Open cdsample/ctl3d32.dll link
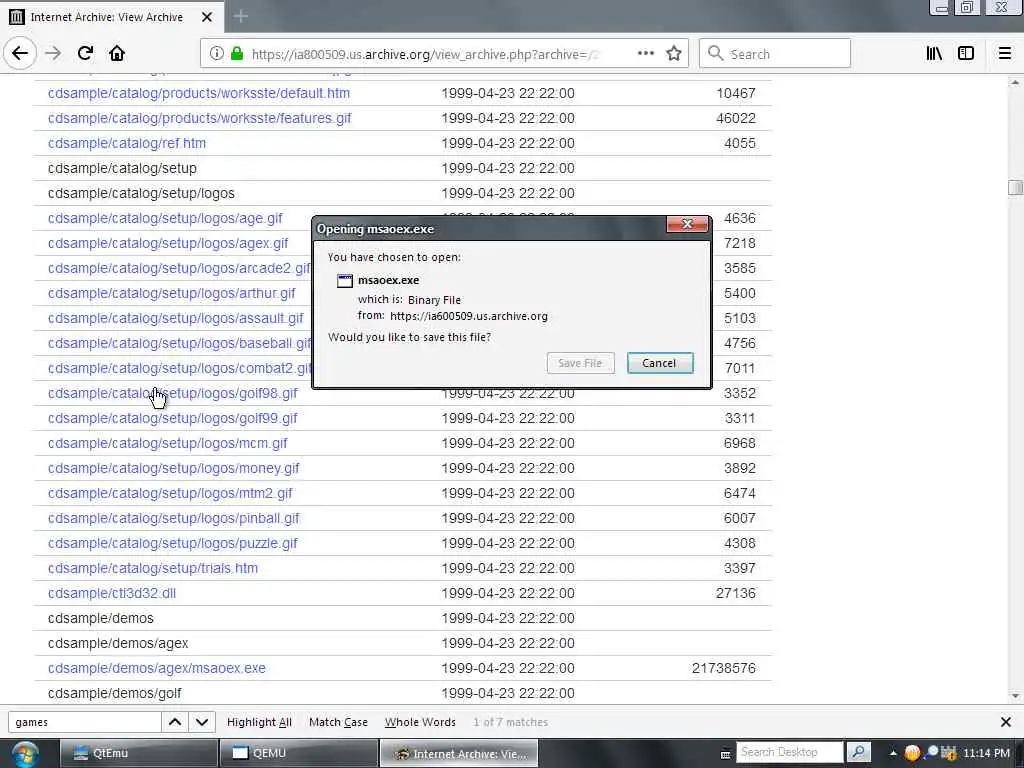This screenshot has height=768, width=1024. tap(112, 593)
